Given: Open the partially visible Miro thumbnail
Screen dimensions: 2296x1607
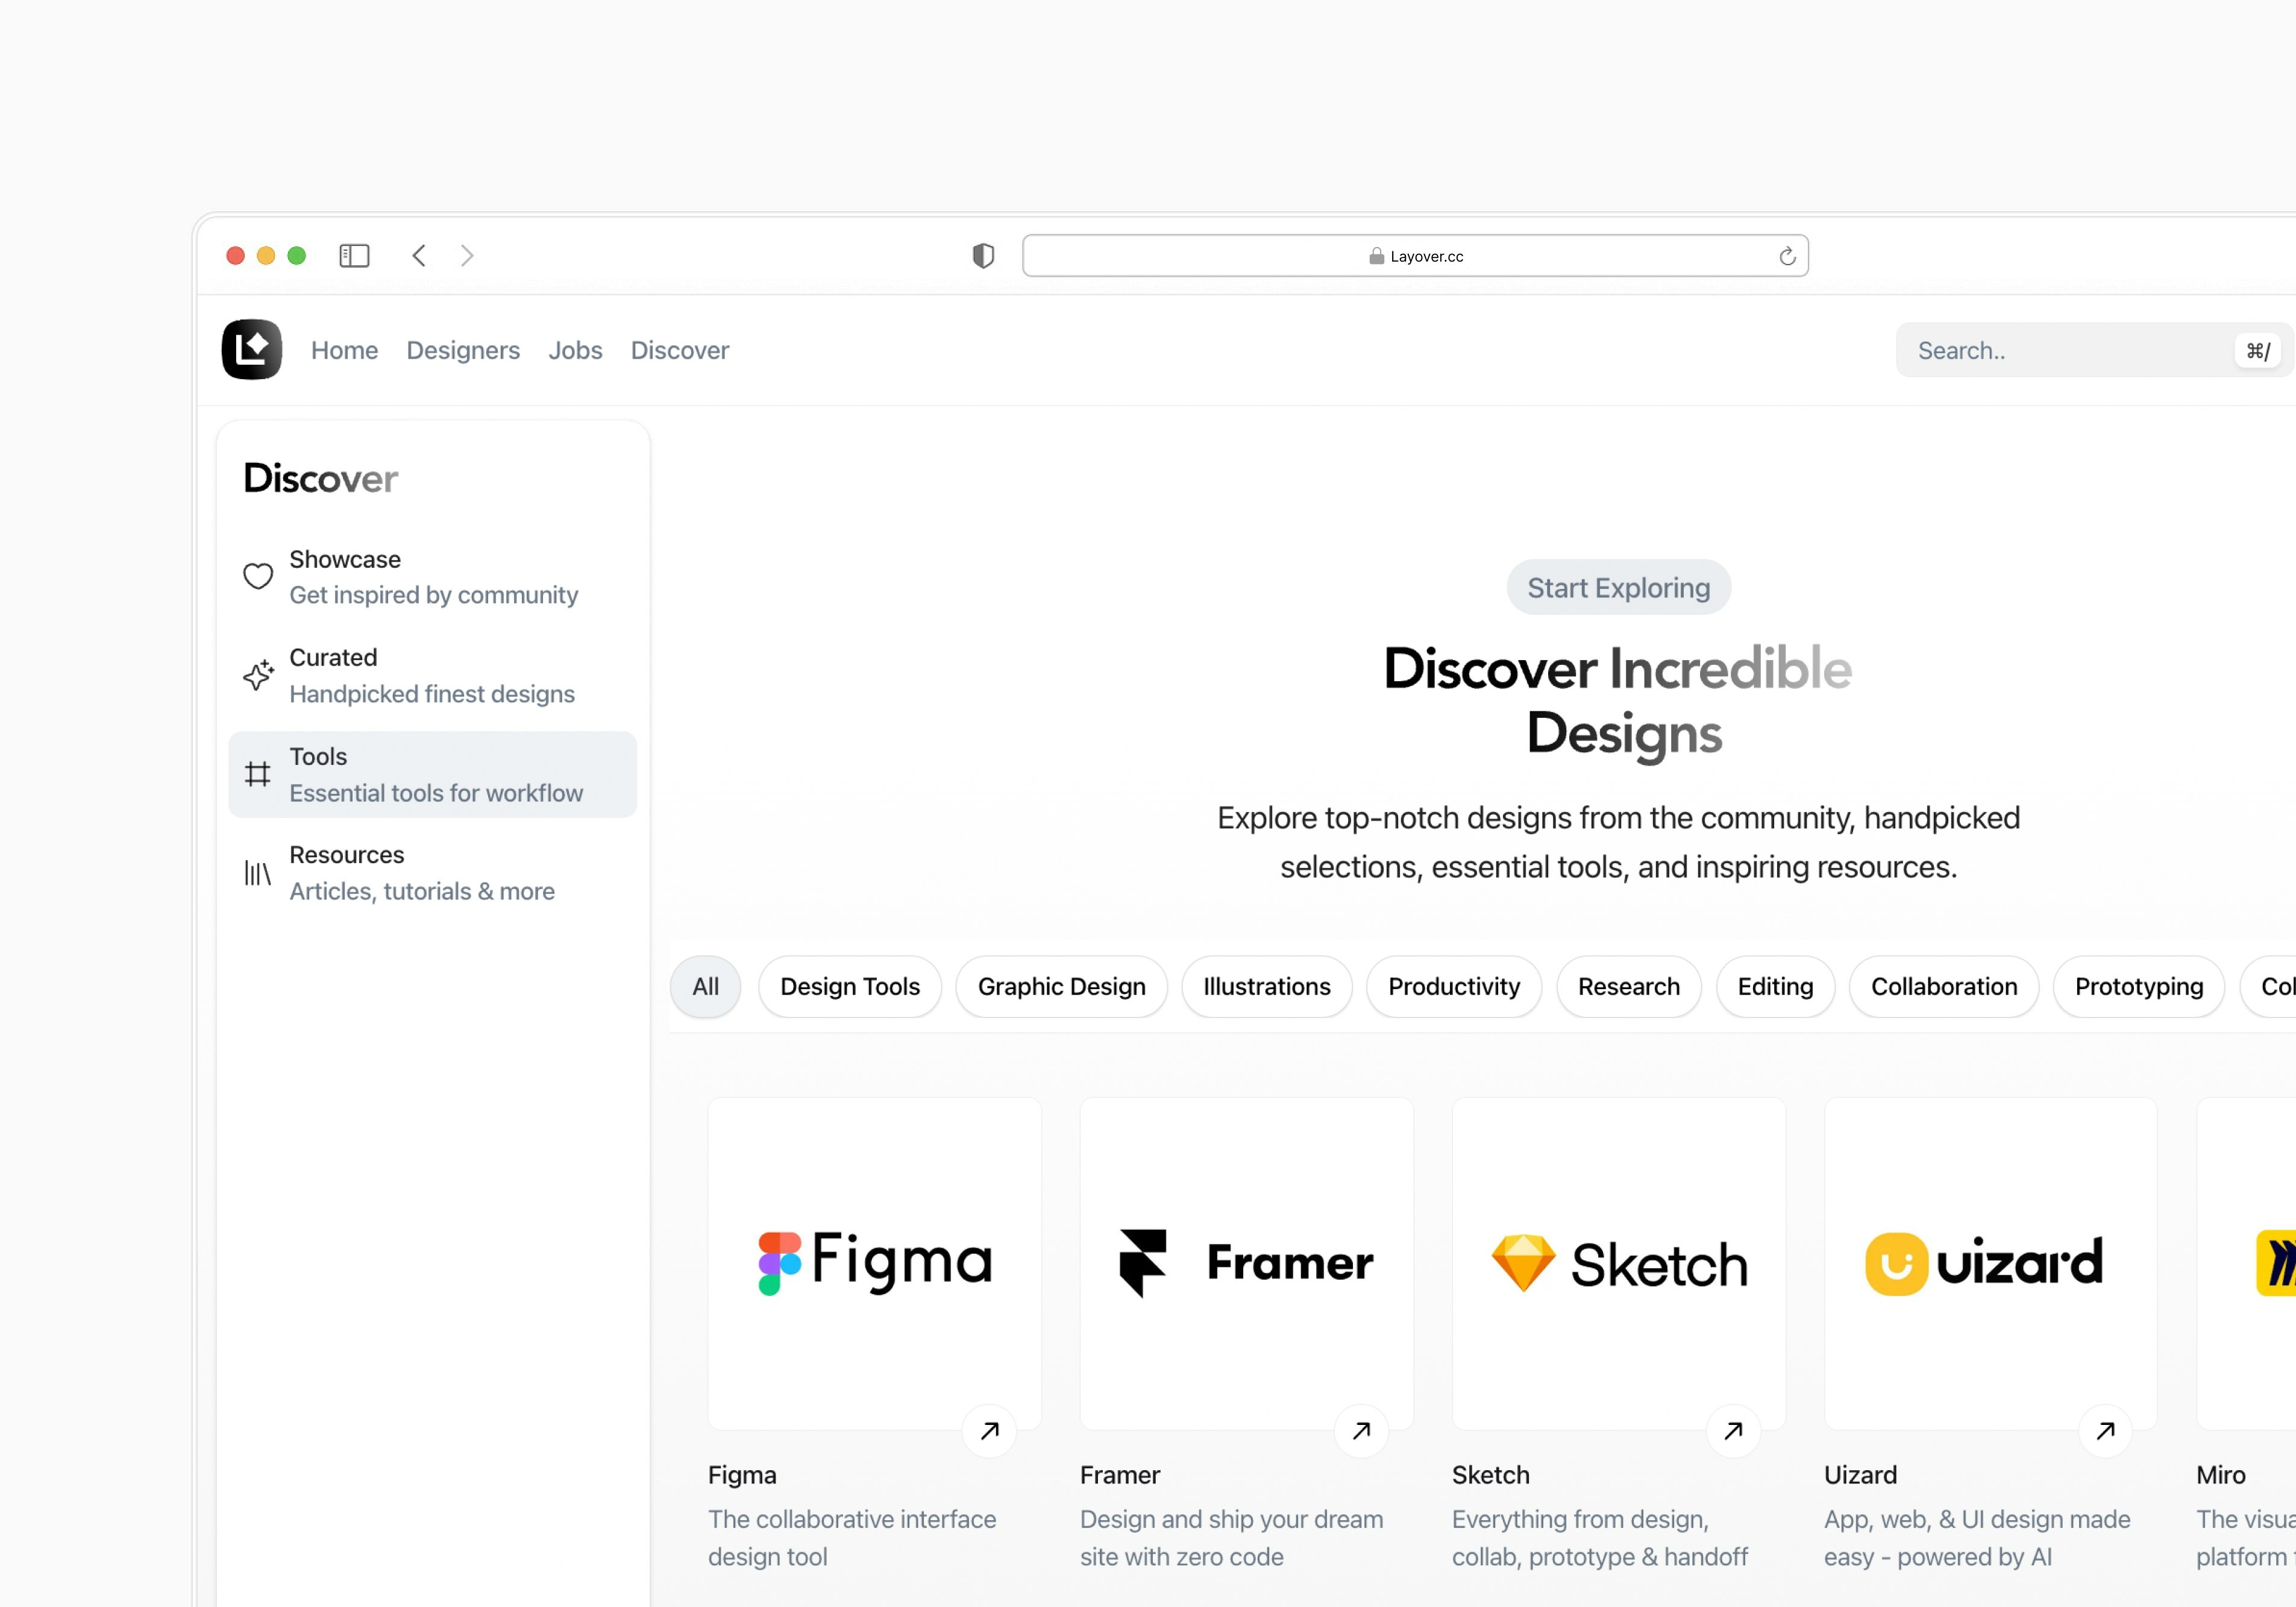Looking at the screenshot, I should [x=2246, y=1263].
